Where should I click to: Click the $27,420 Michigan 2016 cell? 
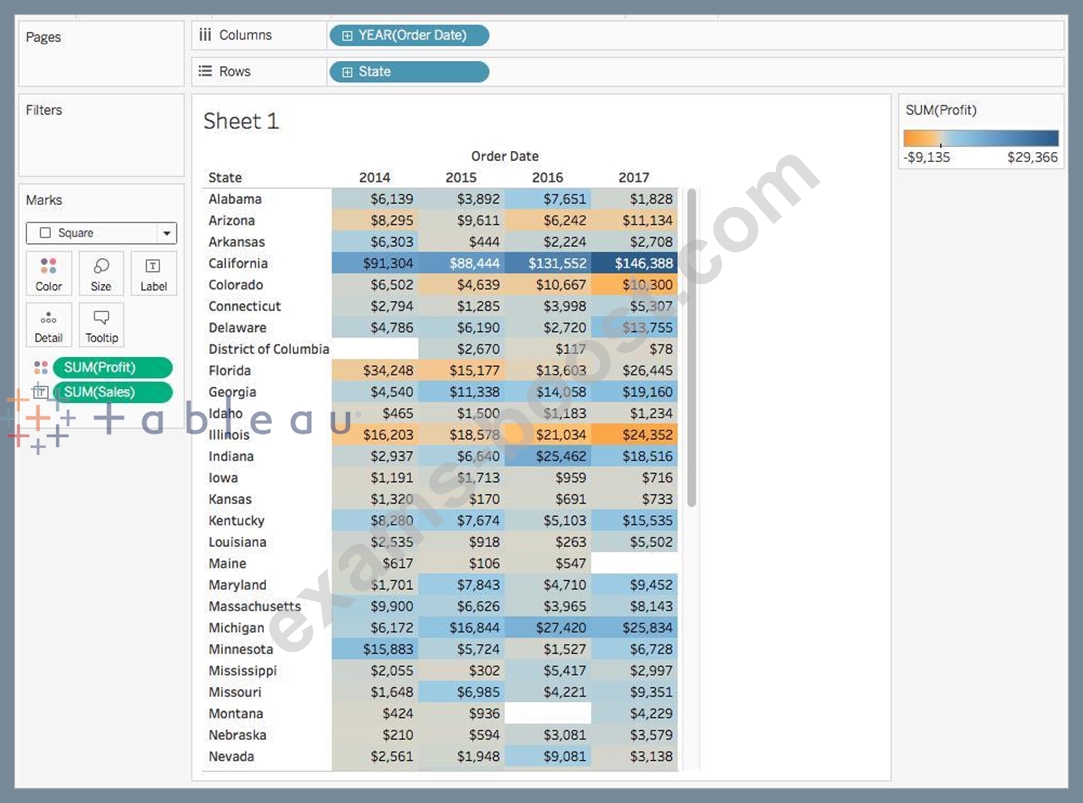[x=548, y=628]
